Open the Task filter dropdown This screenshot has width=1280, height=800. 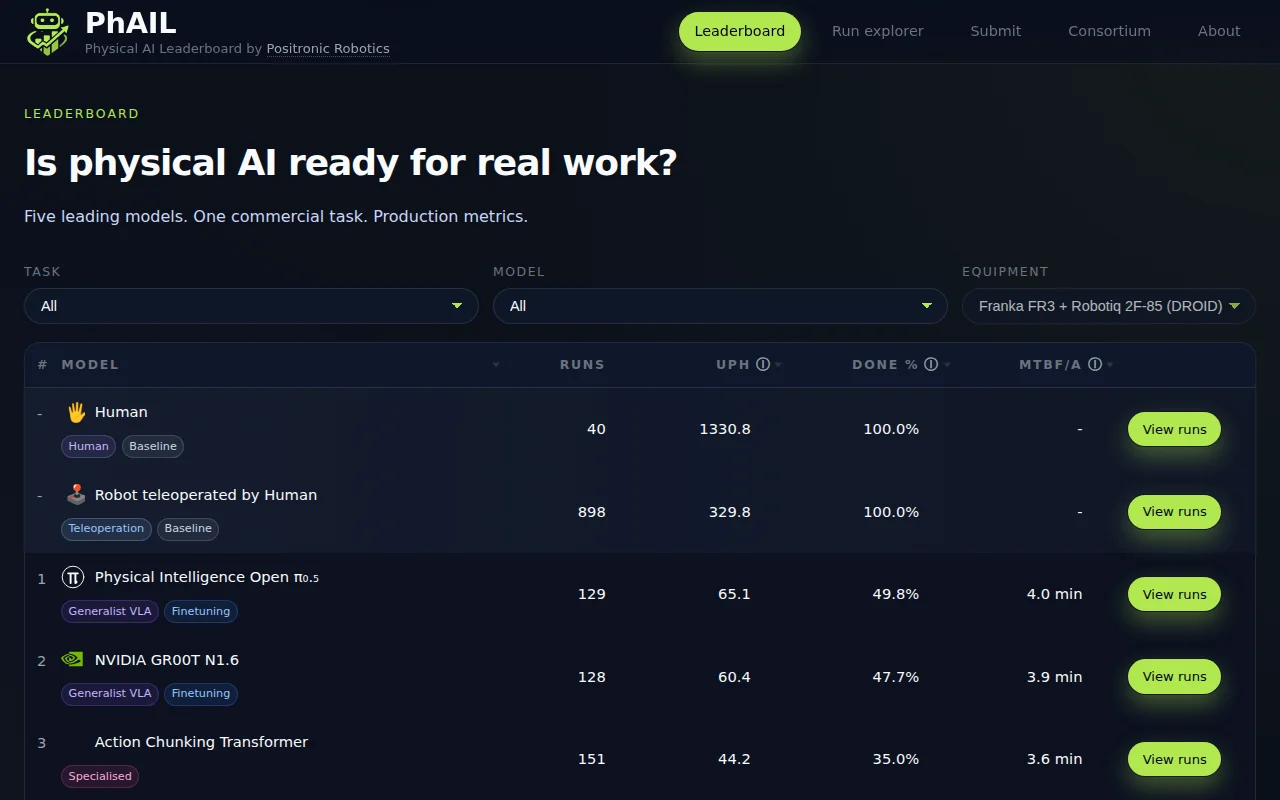(x=251, y=306)
